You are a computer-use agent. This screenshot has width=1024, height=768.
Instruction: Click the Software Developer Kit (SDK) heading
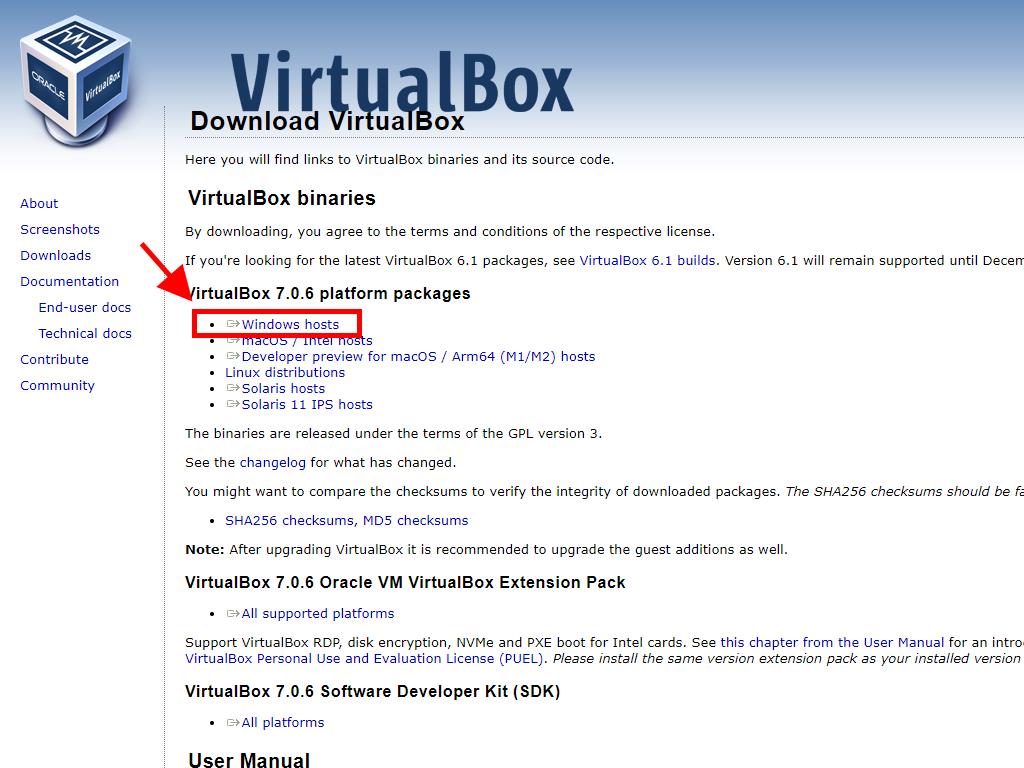[x=373, y=692]
